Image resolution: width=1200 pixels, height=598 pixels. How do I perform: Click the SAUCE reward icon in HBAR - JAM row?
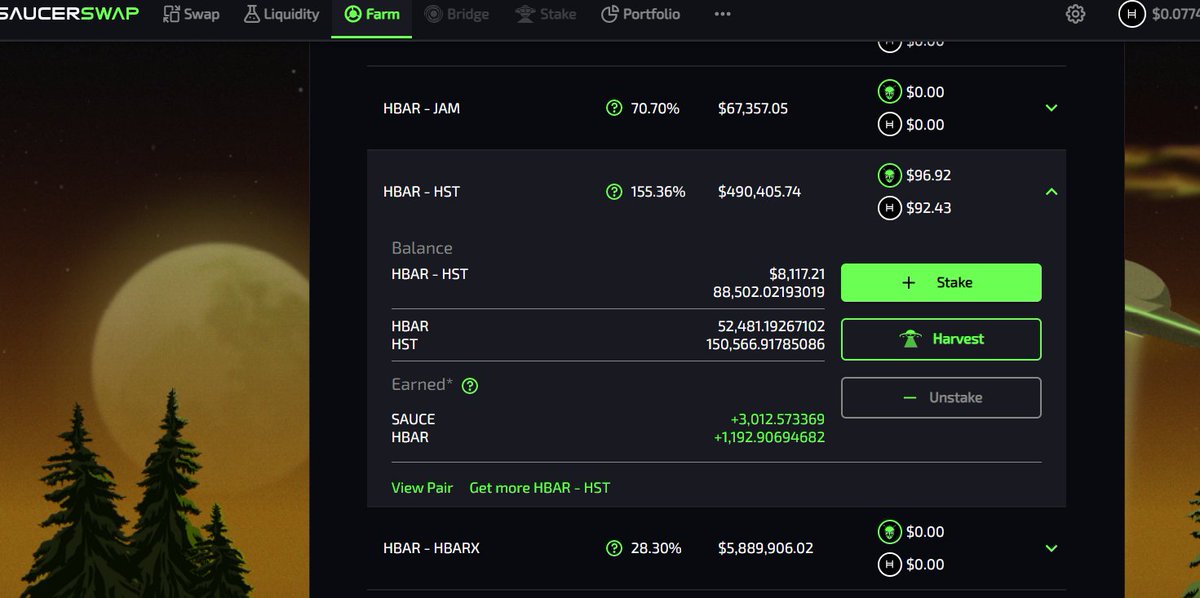(x=888, y=92)
